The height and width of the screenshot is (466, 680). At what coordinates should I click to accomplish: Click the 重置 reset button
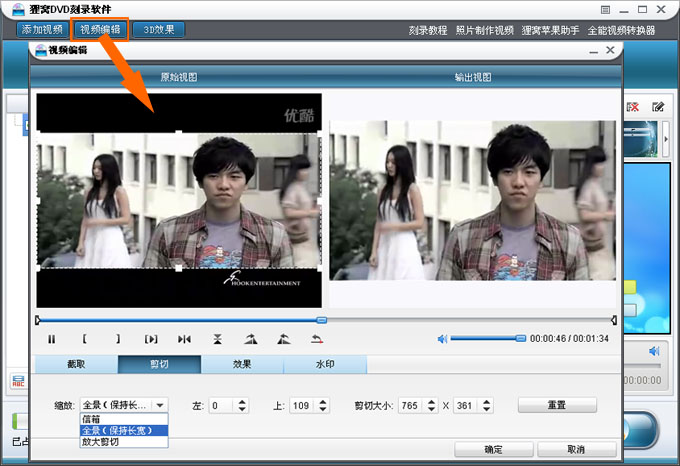pos(557,405)
